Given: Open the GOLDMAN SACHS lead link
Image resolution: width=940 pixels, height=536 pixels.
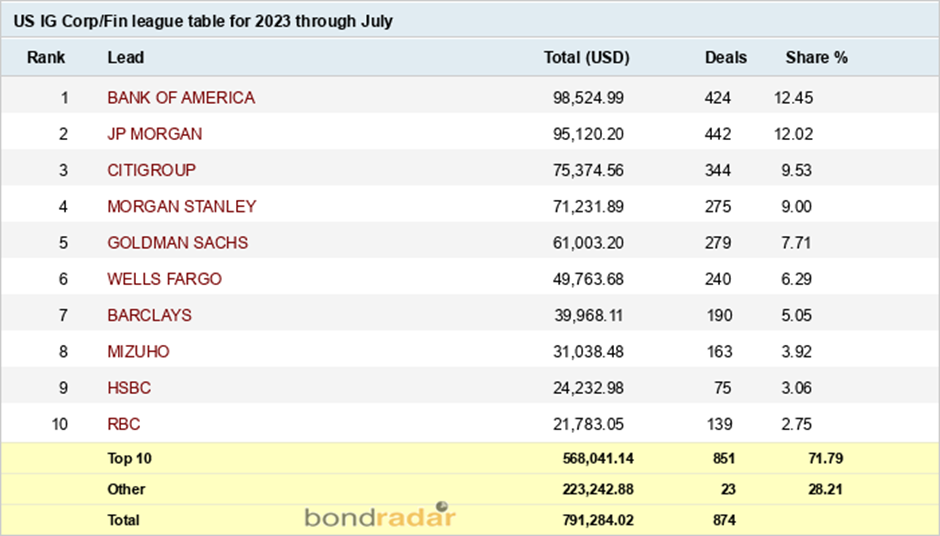Looking at the screenshot, I should [177, 243].
